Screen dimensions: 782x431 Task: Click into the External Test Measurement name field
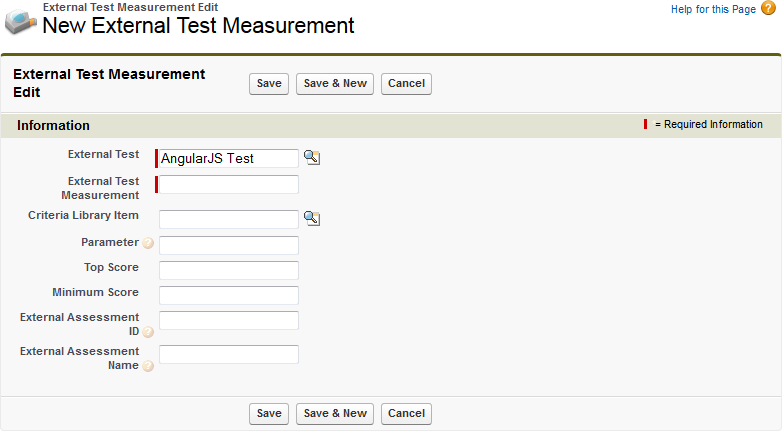point(229,184)
